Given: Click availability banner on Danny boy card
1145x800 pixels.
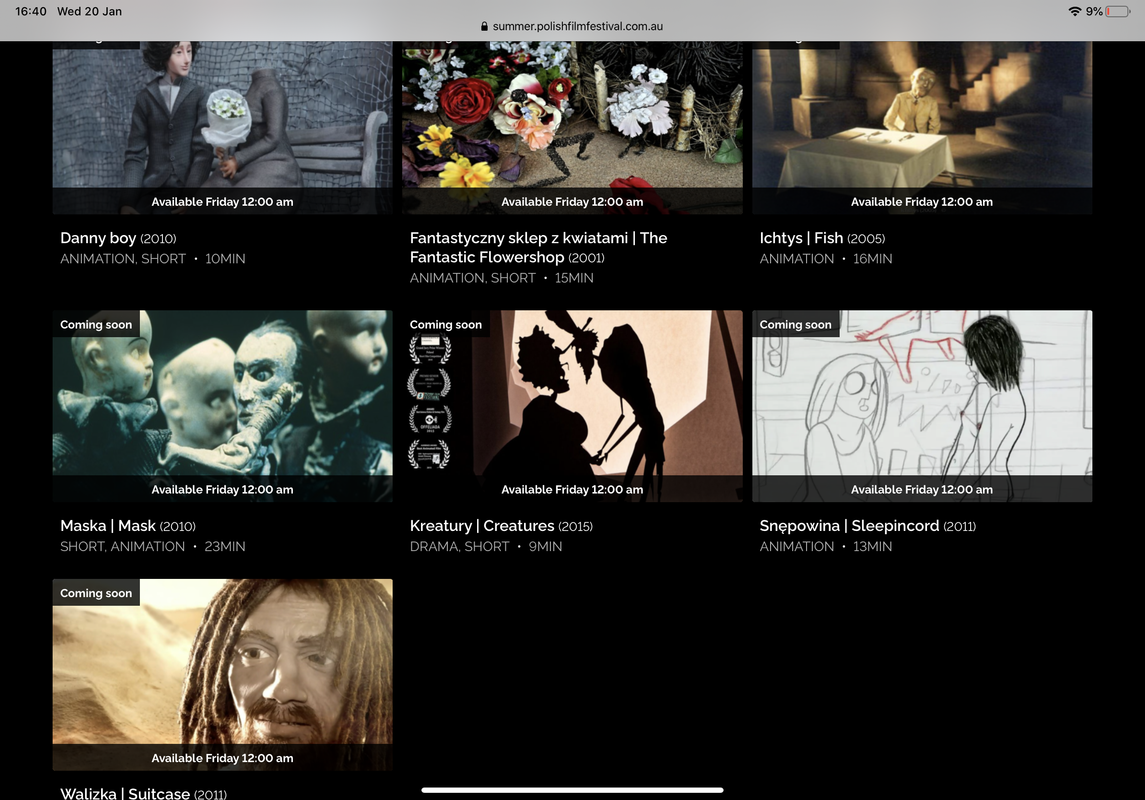Looking at the screenshot, I should [222, 201].
